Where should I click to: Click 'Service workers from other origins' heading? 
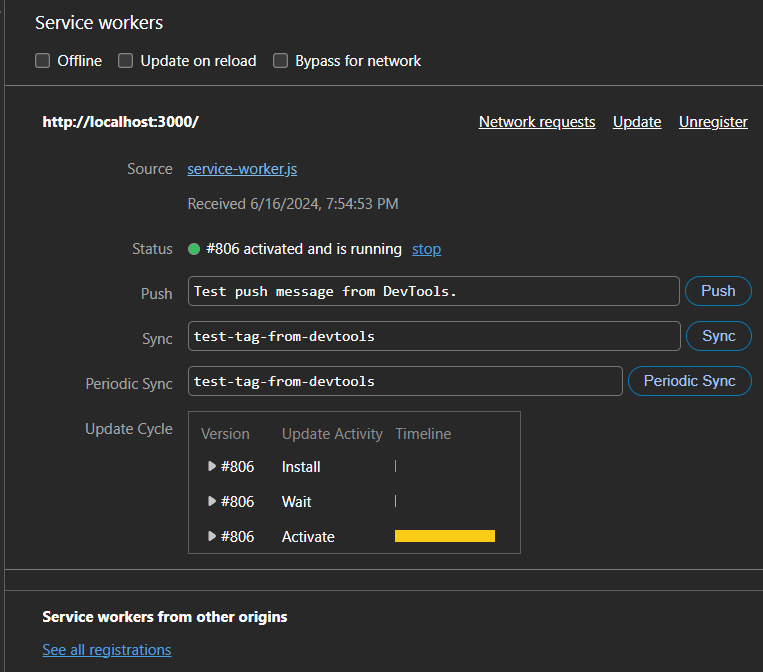click(x=164, y=617)
